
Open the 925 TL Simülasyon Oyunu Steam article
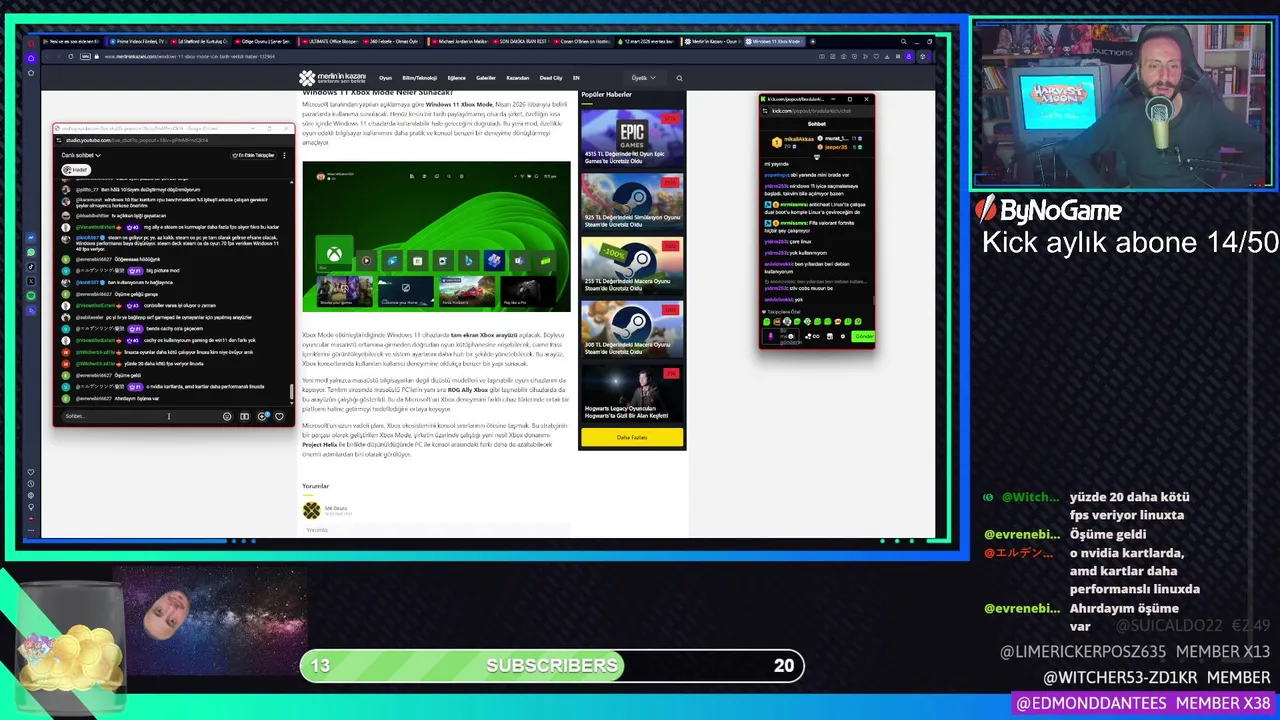632,201
